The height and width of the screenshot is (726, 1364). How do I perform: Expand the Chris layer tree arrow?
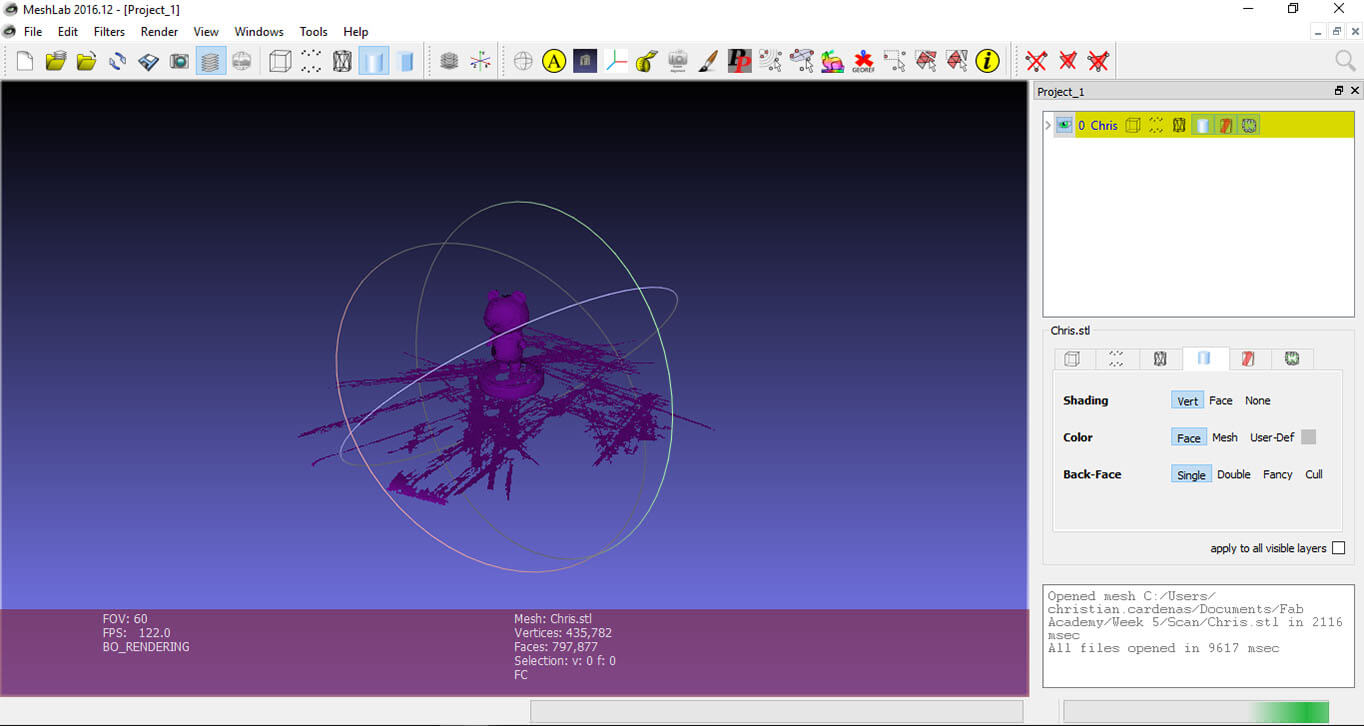1048,125
